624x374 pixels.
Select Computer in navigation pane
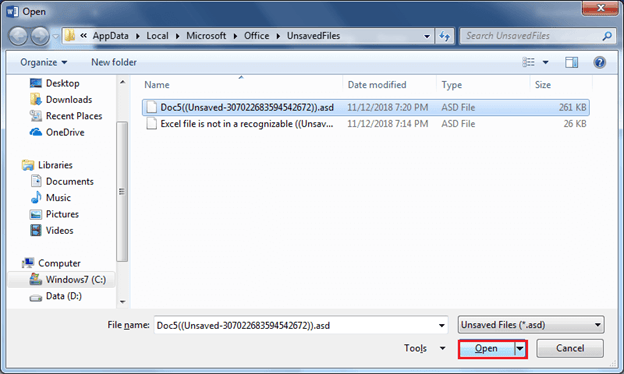(51, 263)
